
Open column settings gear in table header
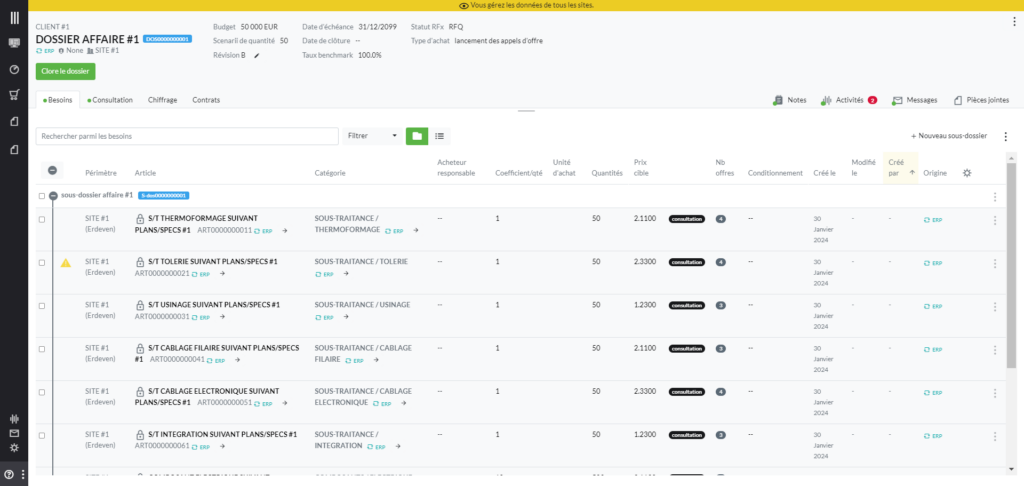(x=967, y=173)
